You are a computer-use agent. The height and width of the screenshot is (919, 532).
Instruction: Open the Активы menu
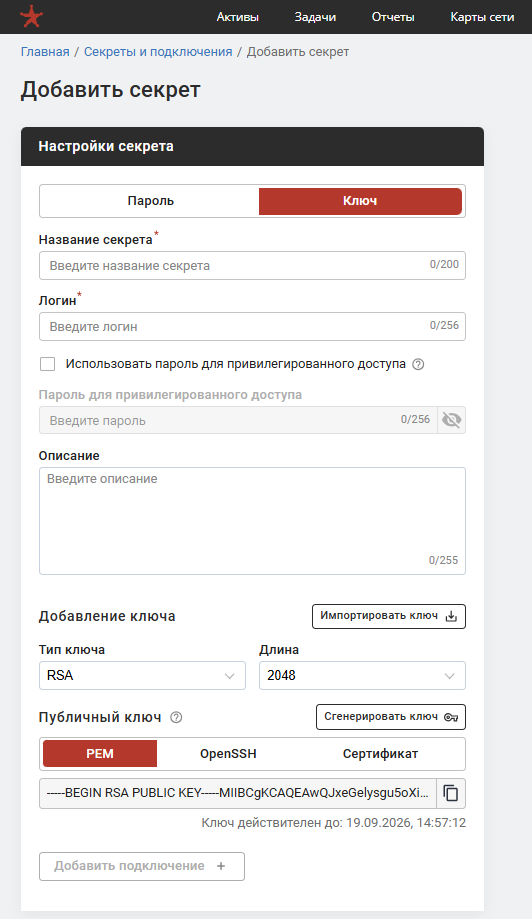(237, 17)
